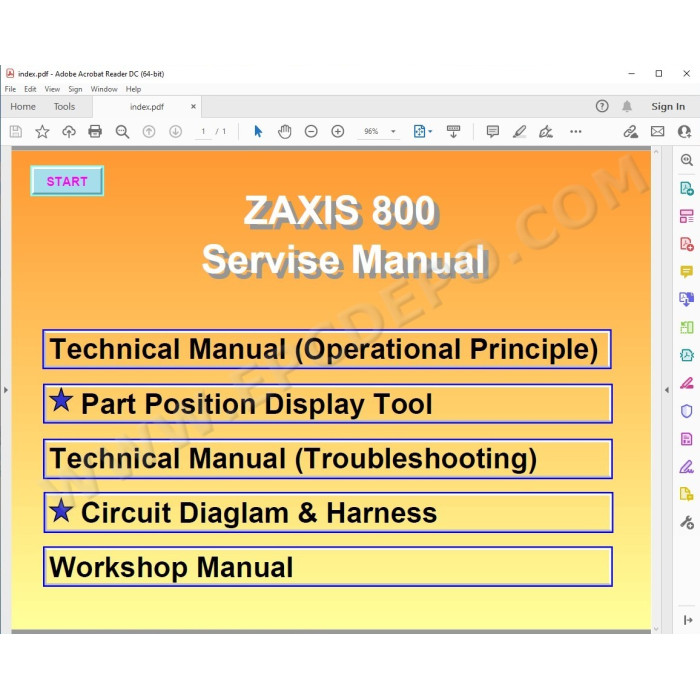Open More Tools wrench in right pane
700x700 pixels.
tap(687, 522)
